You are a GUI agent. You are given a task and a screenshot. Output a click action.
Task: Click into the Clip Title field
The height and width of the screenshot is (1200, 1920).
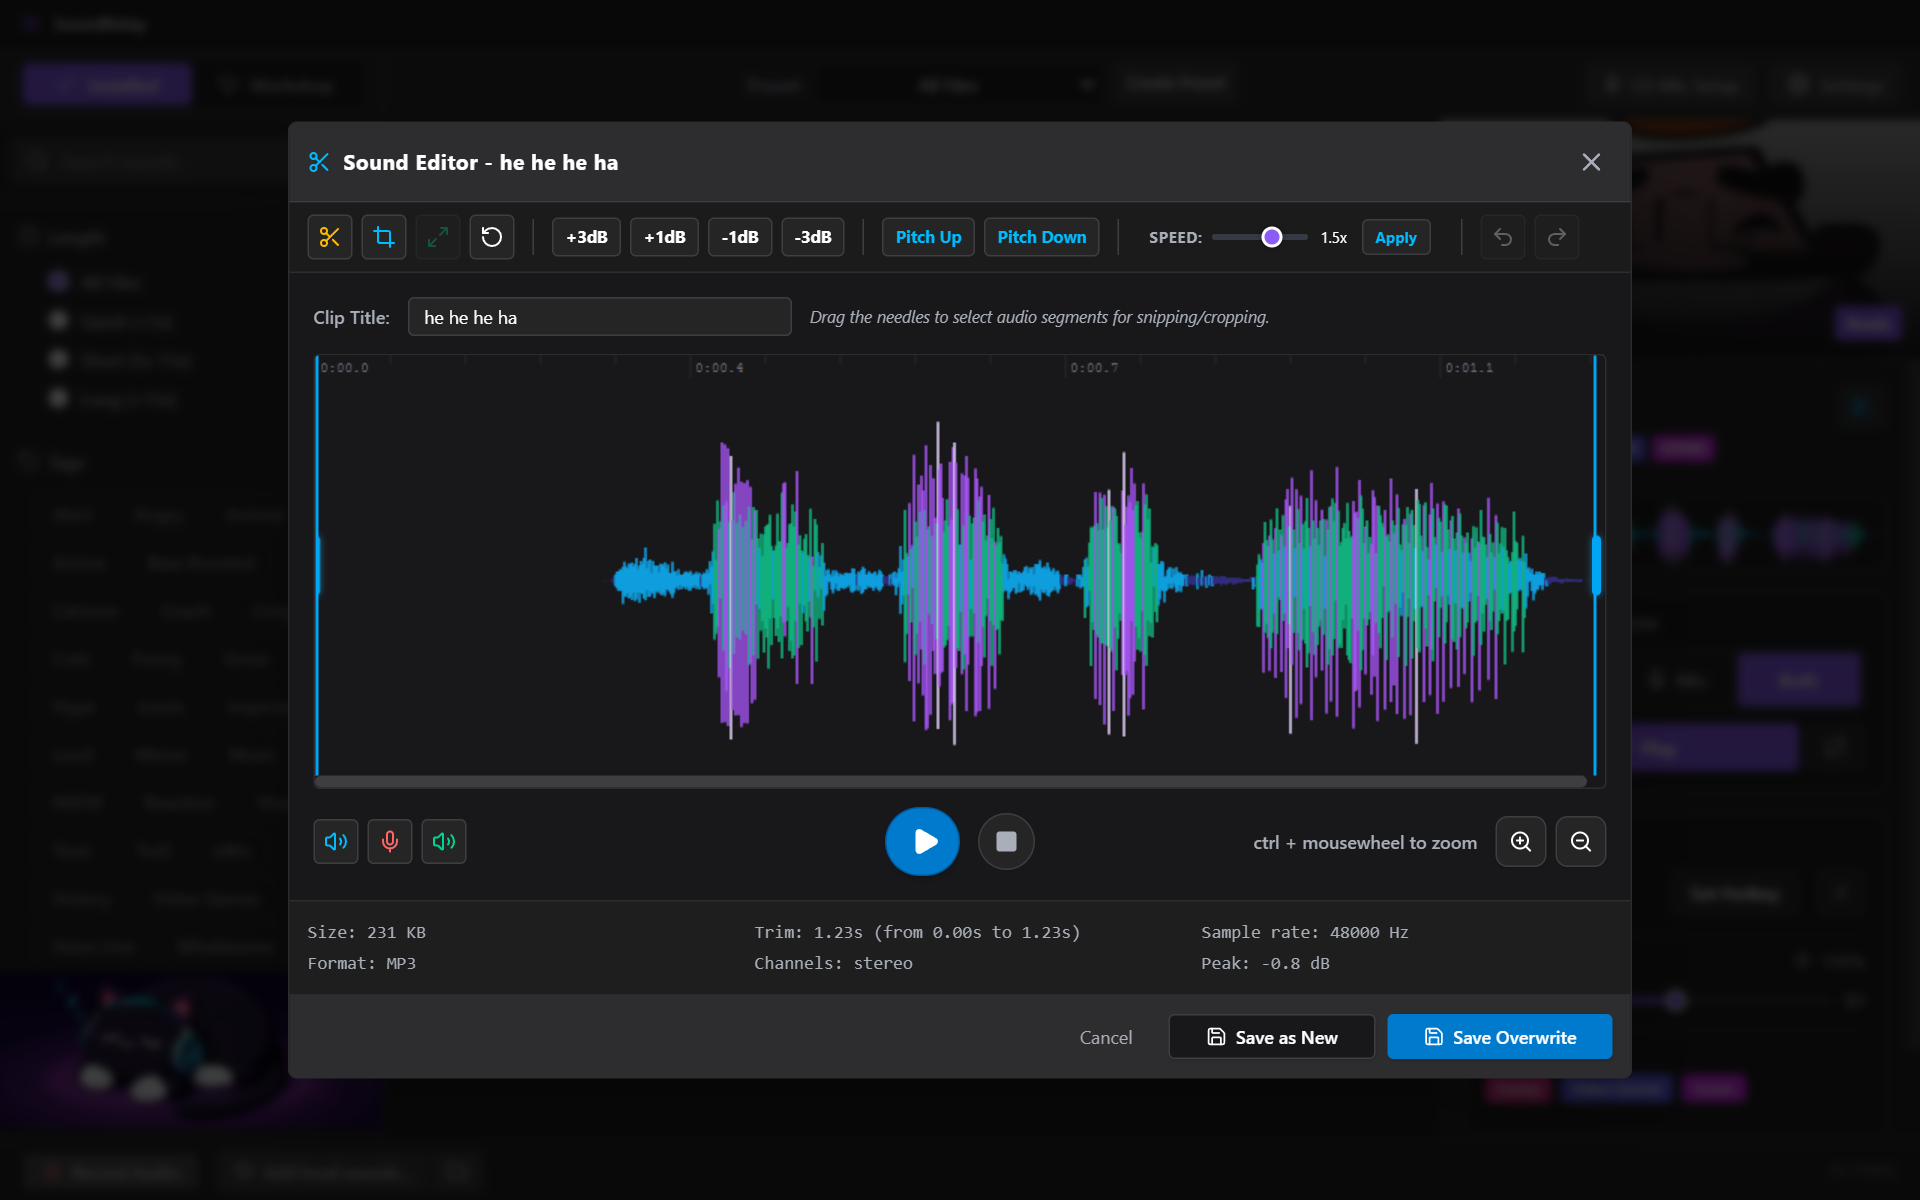click(599, 317)
